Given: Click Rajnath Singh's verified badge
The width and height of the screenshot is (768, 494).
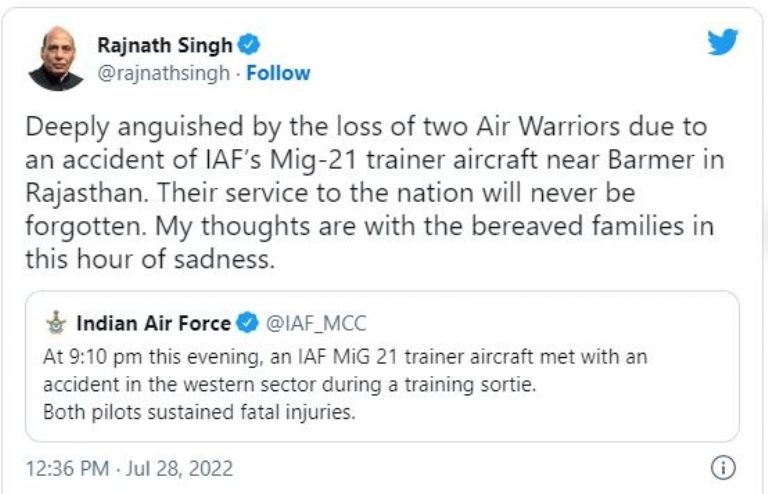Looking at the screenshot, I should pos(253,44).
